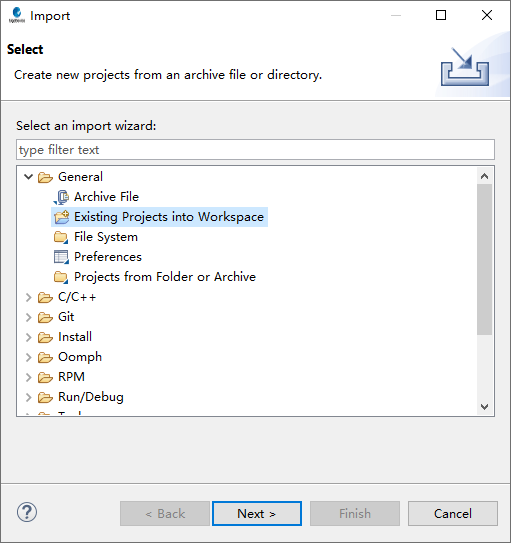Expand the C/C++ category
Screen dimensions: 511x543
tap(28, 297)
